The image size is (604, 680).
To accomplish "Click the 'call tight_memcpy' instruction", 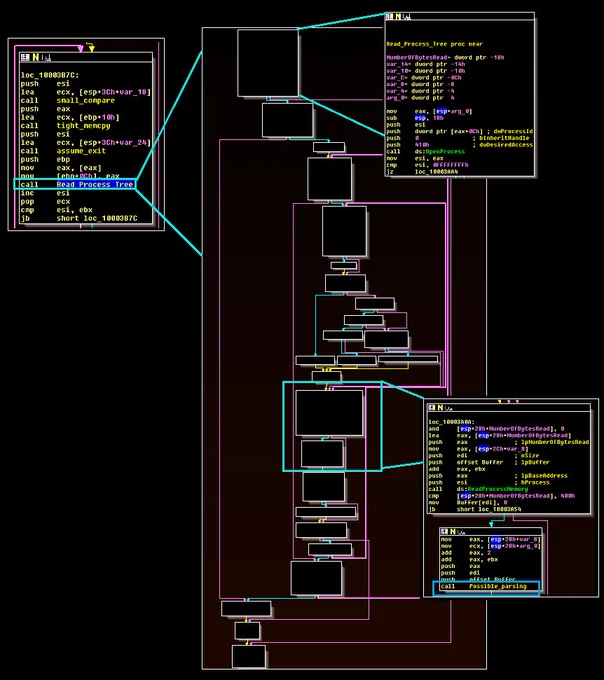I will tap(65, 126).
